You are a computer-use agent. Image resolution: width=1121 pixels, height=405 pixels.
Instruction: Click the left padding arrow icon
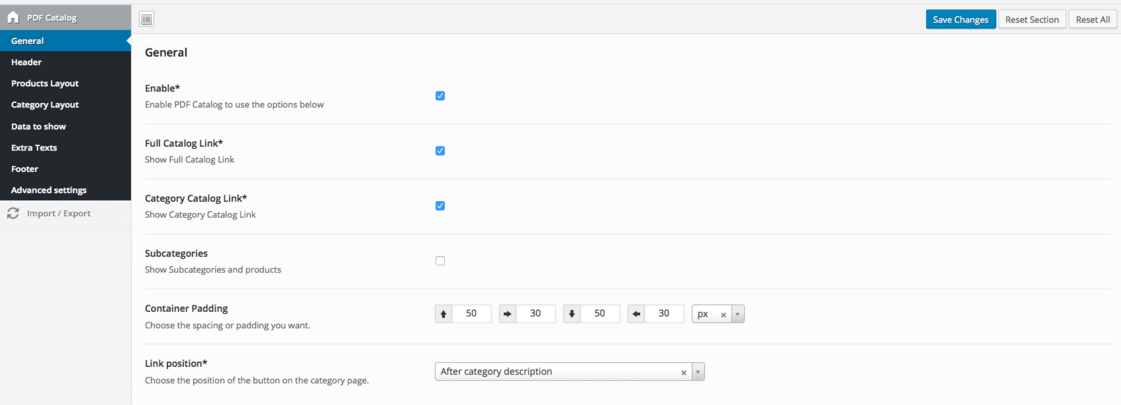tap(636, 314)
